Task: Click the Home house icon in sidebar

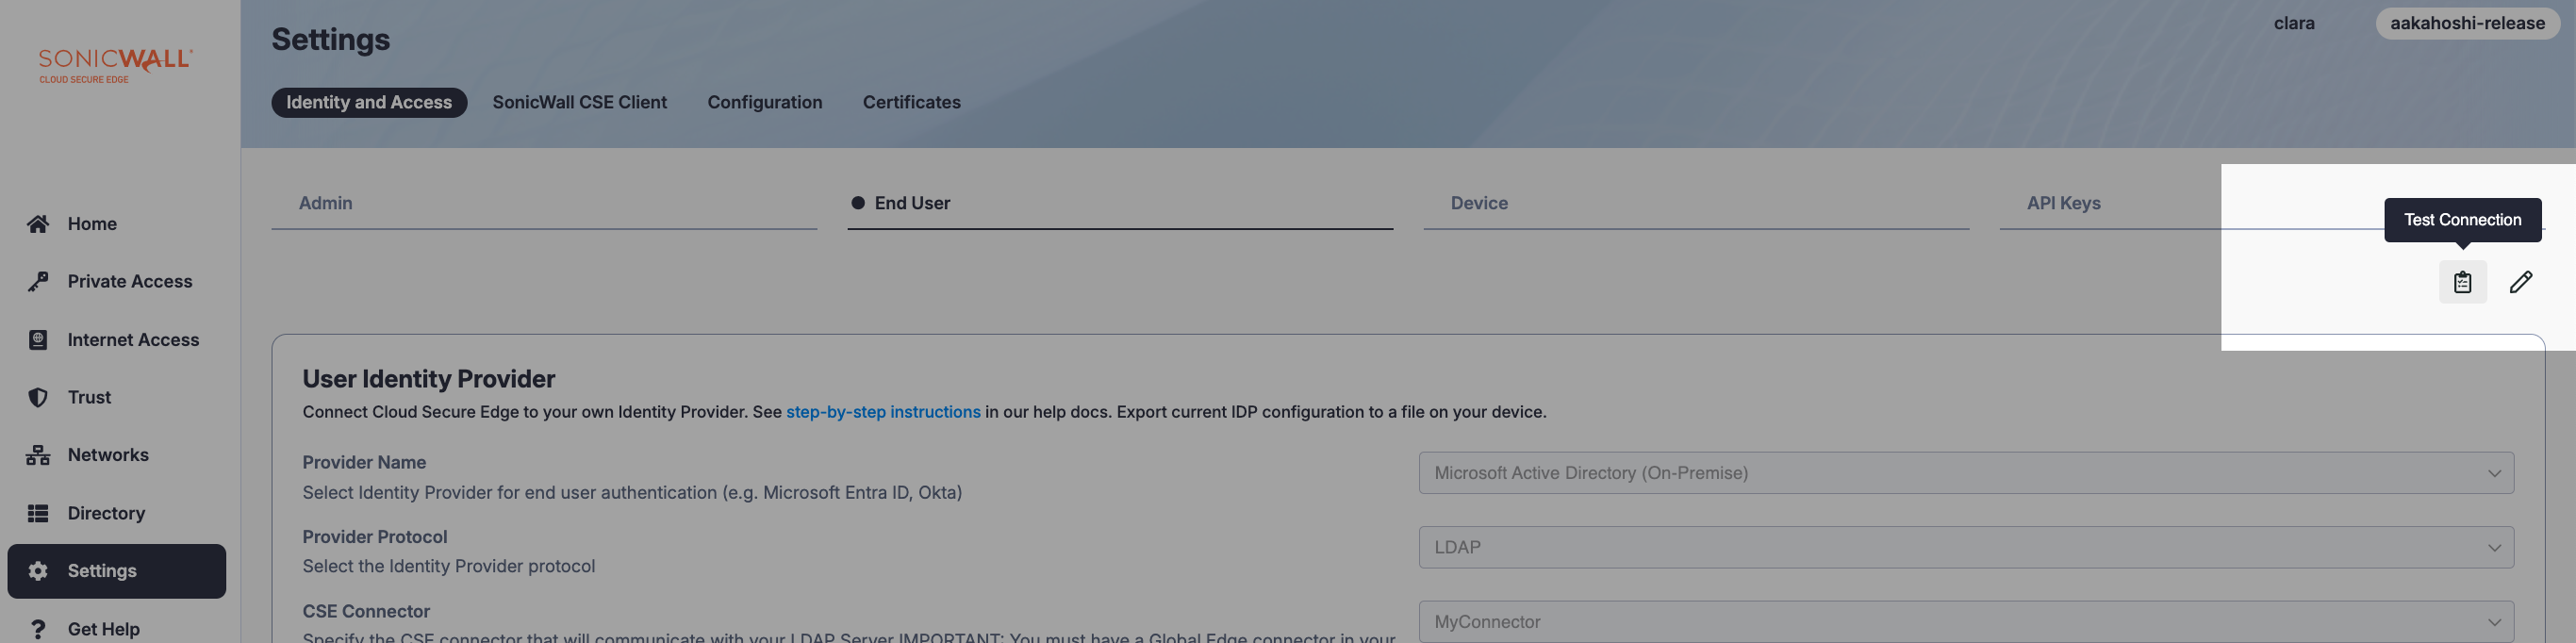Action: (38, 224)
